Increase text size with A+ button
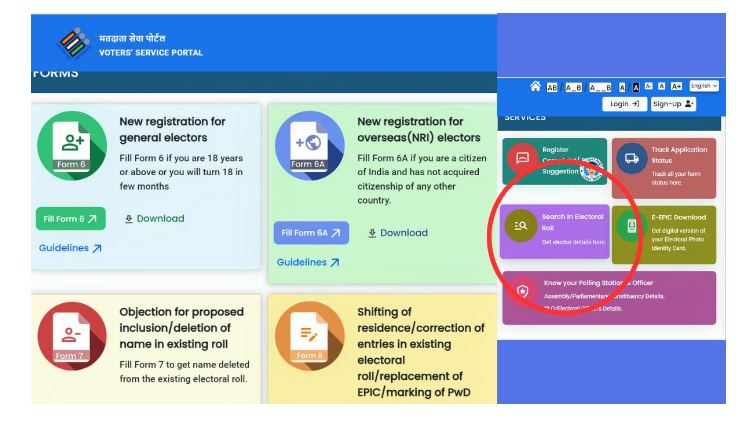This screenshot has height=424, width=742. point(676,87)
